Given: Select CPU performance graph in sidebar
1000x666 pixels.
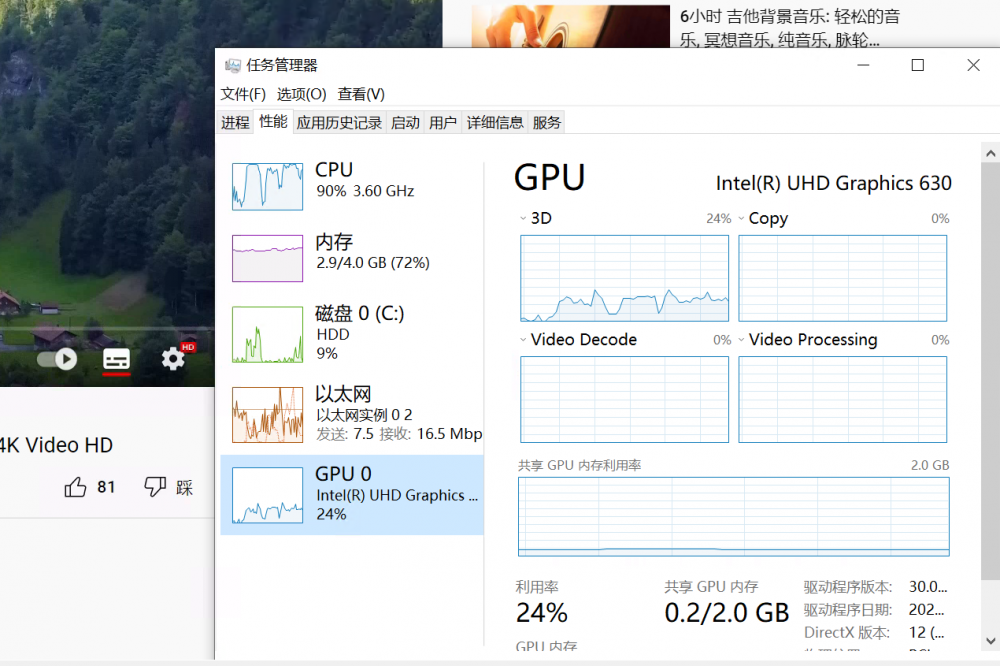Looking at the screenshot, I should [352, 186].
